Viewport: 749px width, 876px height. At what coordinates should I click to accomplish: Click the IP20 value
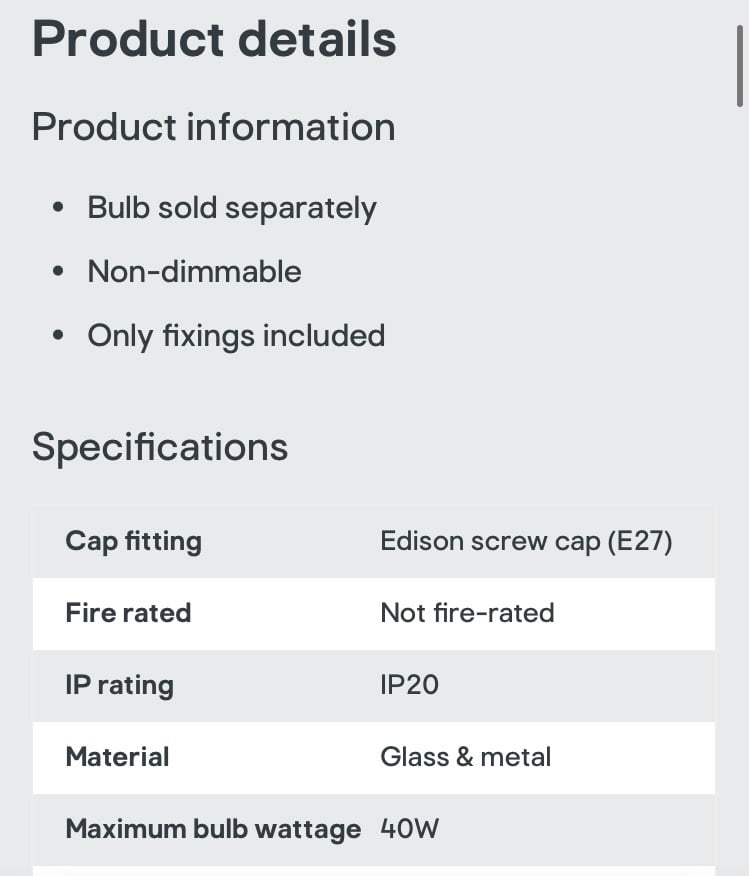pyautogui.click(x=409, y=685)
